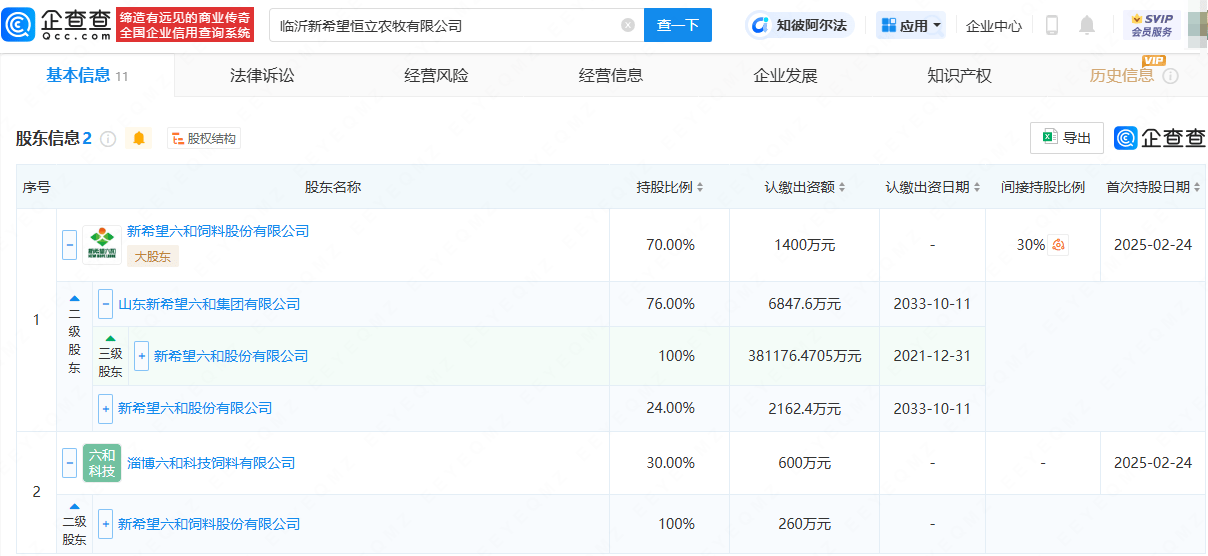Click the 查一下 search button
The image size is (1208, 556).
click(677, 25)
